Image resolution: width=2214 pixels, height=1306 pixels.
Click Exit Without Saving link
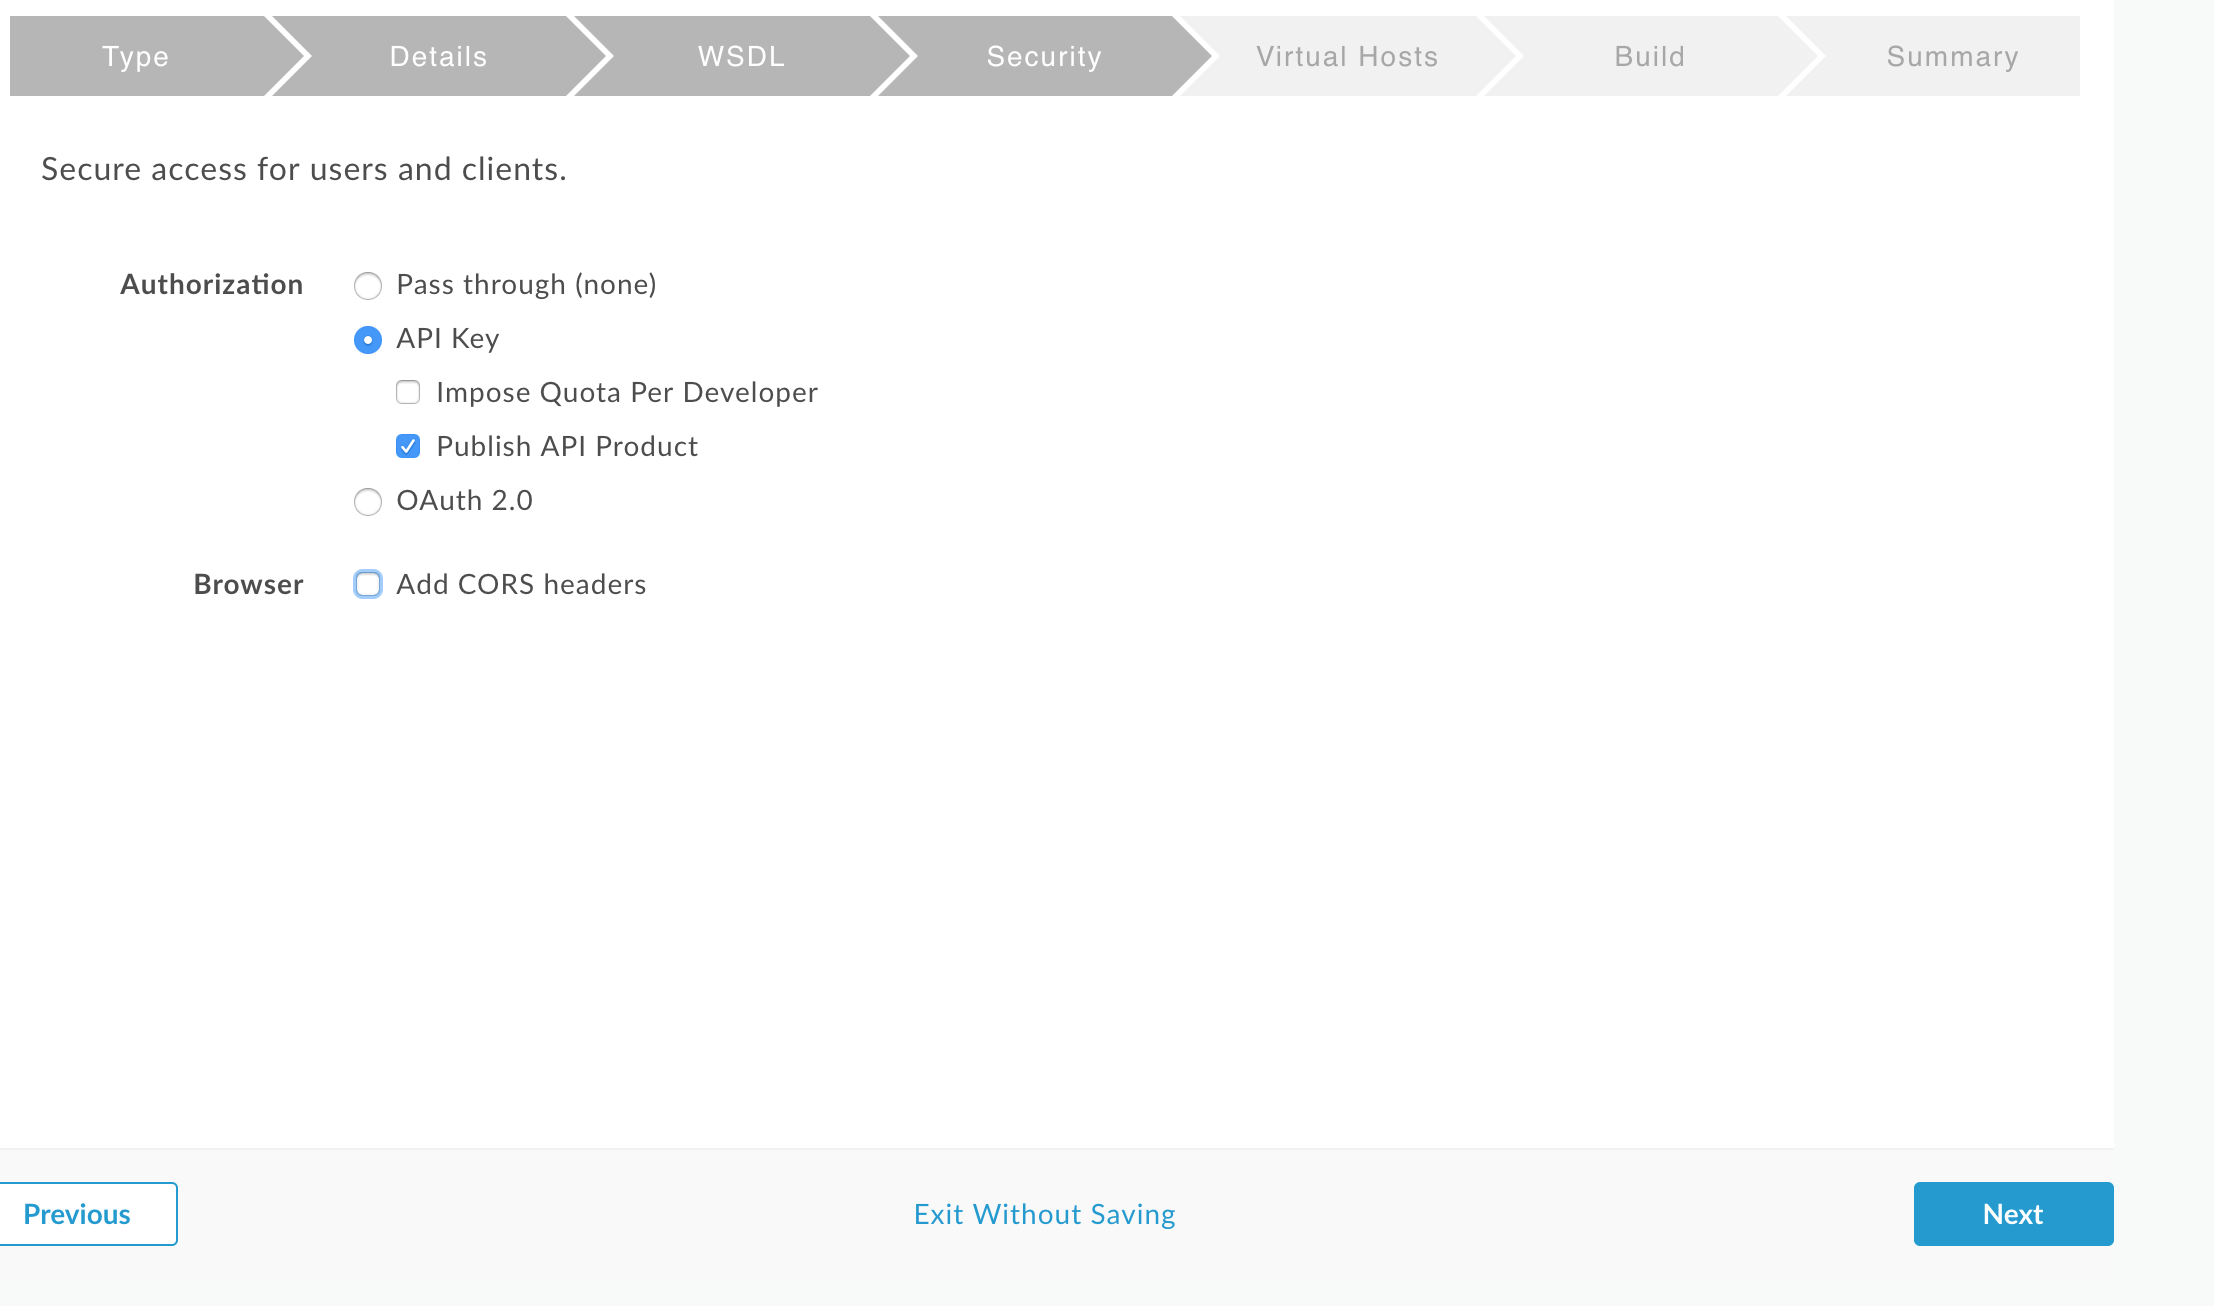pos(1045,1214)
